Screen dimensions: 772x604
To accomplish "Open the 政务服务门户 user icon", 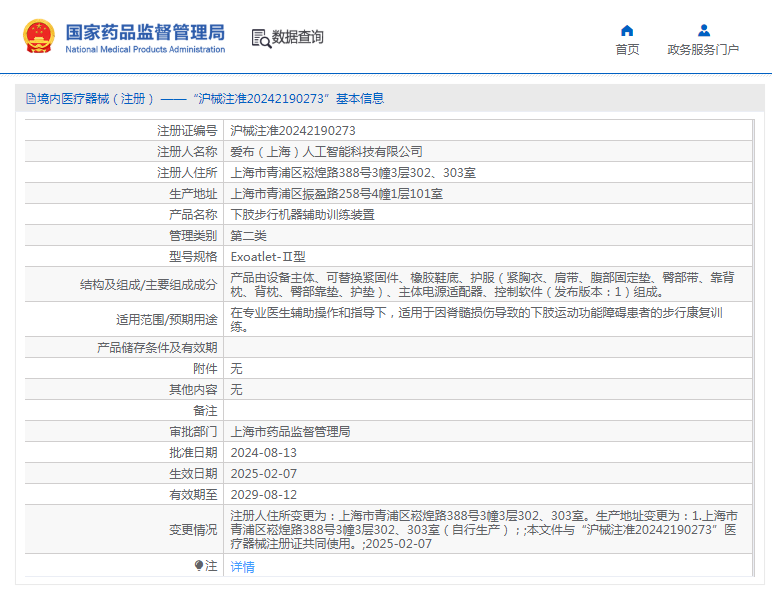I will point(704,31).
